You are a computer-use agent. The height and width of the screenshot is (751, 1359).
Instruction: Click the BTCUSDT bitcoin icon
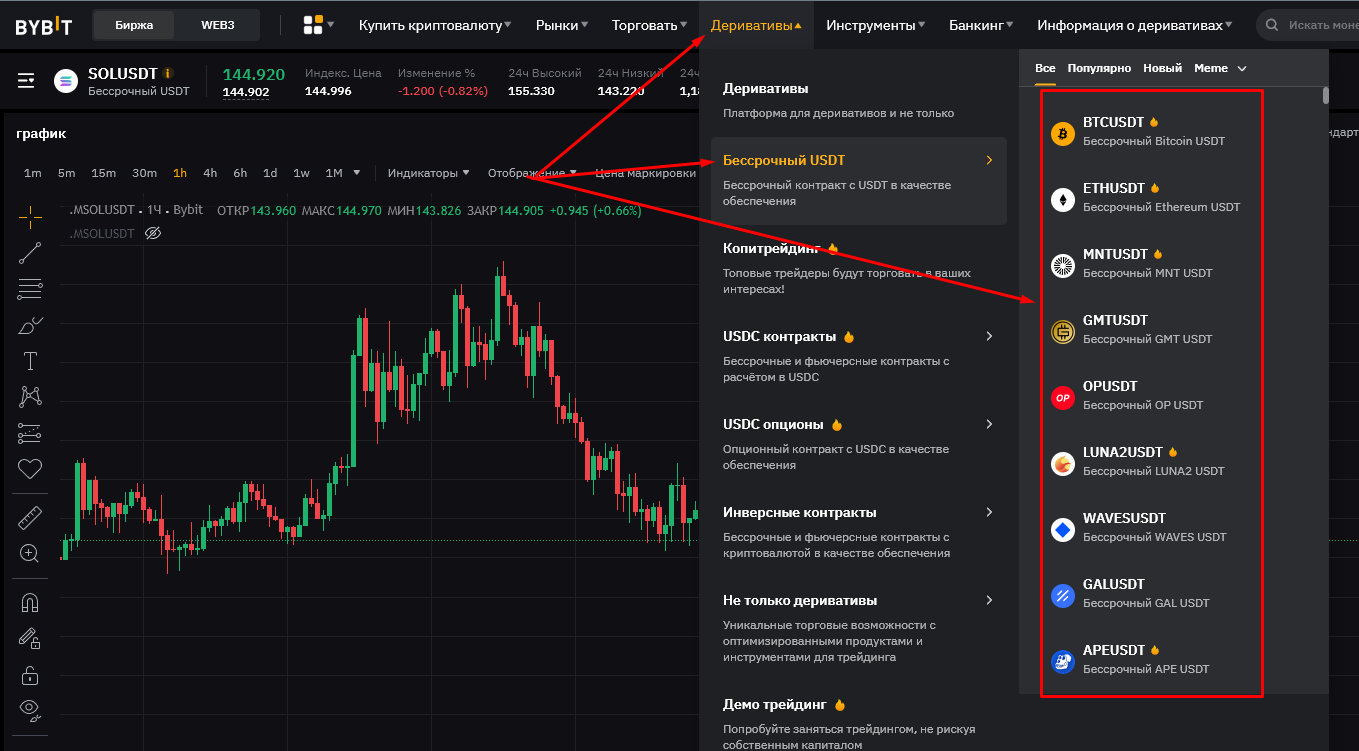1063,133
